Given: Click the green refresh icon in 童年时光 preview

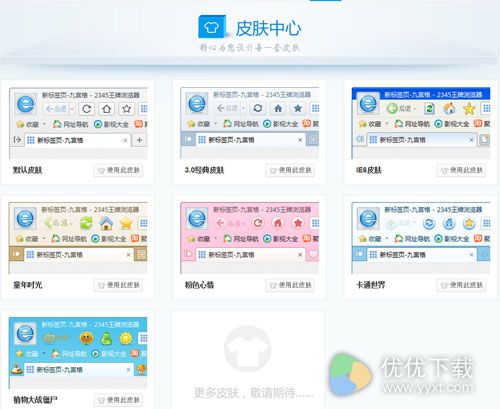Looking at the screenshot, I should tap(86, 223).
